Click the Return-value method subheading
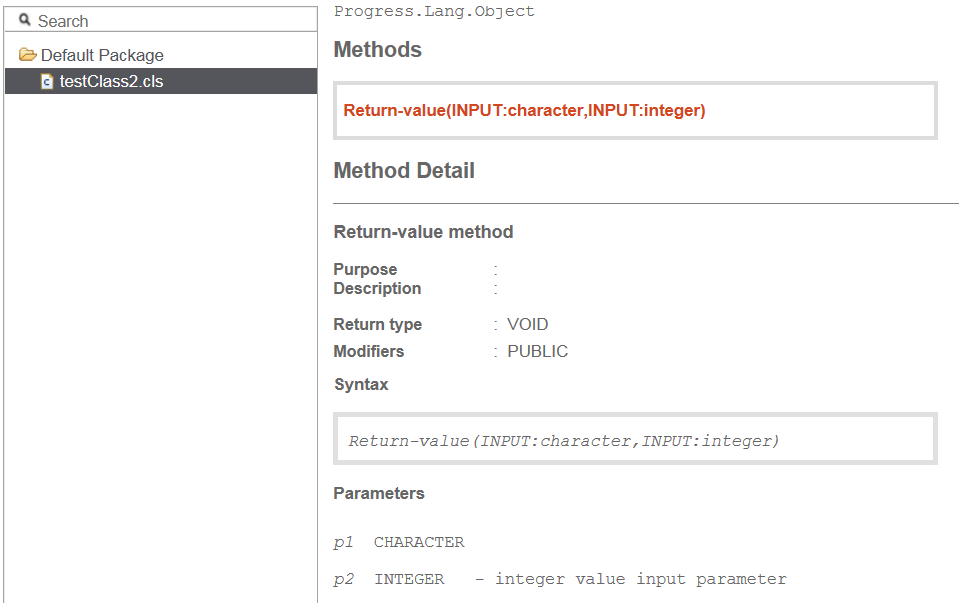 [x=423, y=232]
